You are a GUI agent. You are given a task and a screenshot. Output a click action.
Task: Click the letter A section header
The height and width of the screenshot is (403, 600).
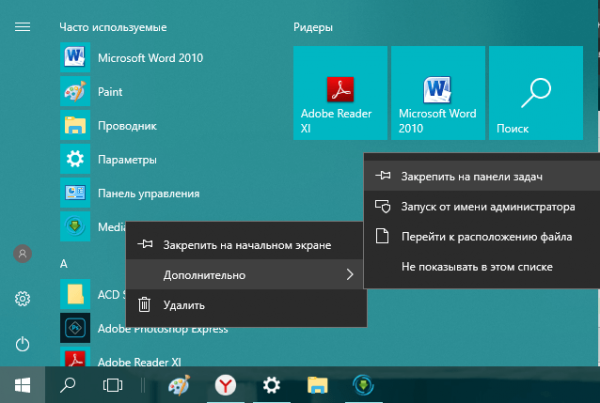coord(64,264)
